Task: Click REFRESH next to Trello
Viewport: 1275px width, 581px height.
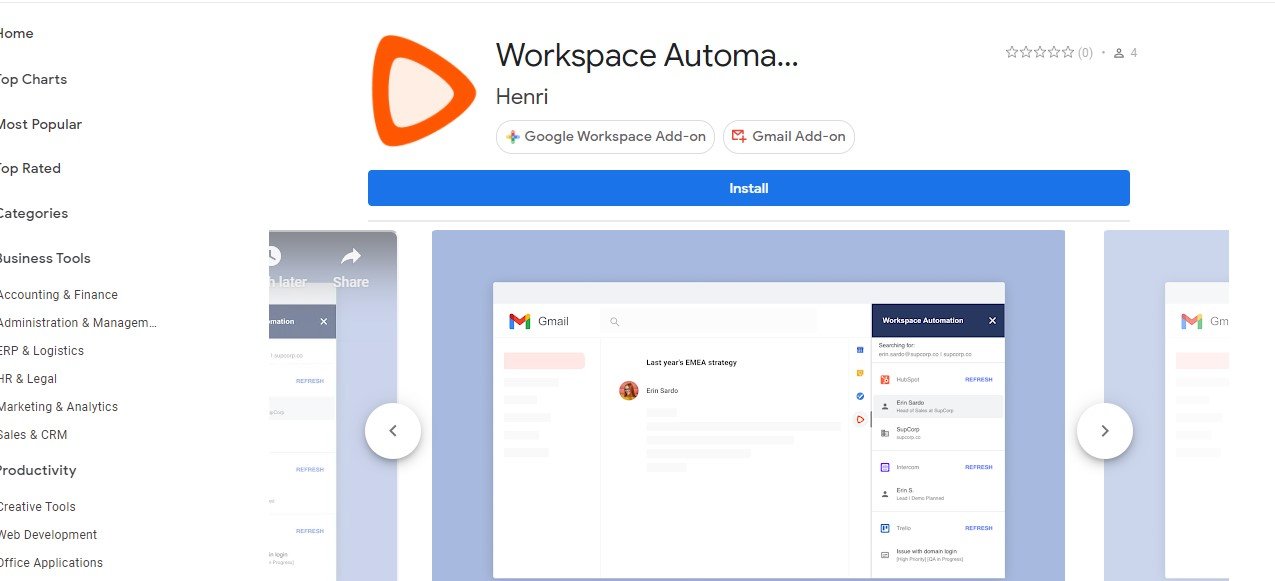Action: click(978, 528)
